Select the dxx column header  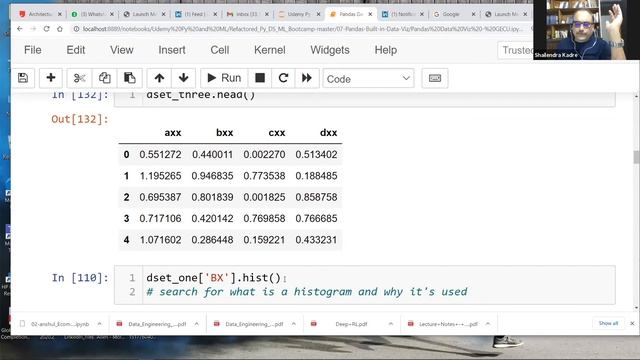329,133
